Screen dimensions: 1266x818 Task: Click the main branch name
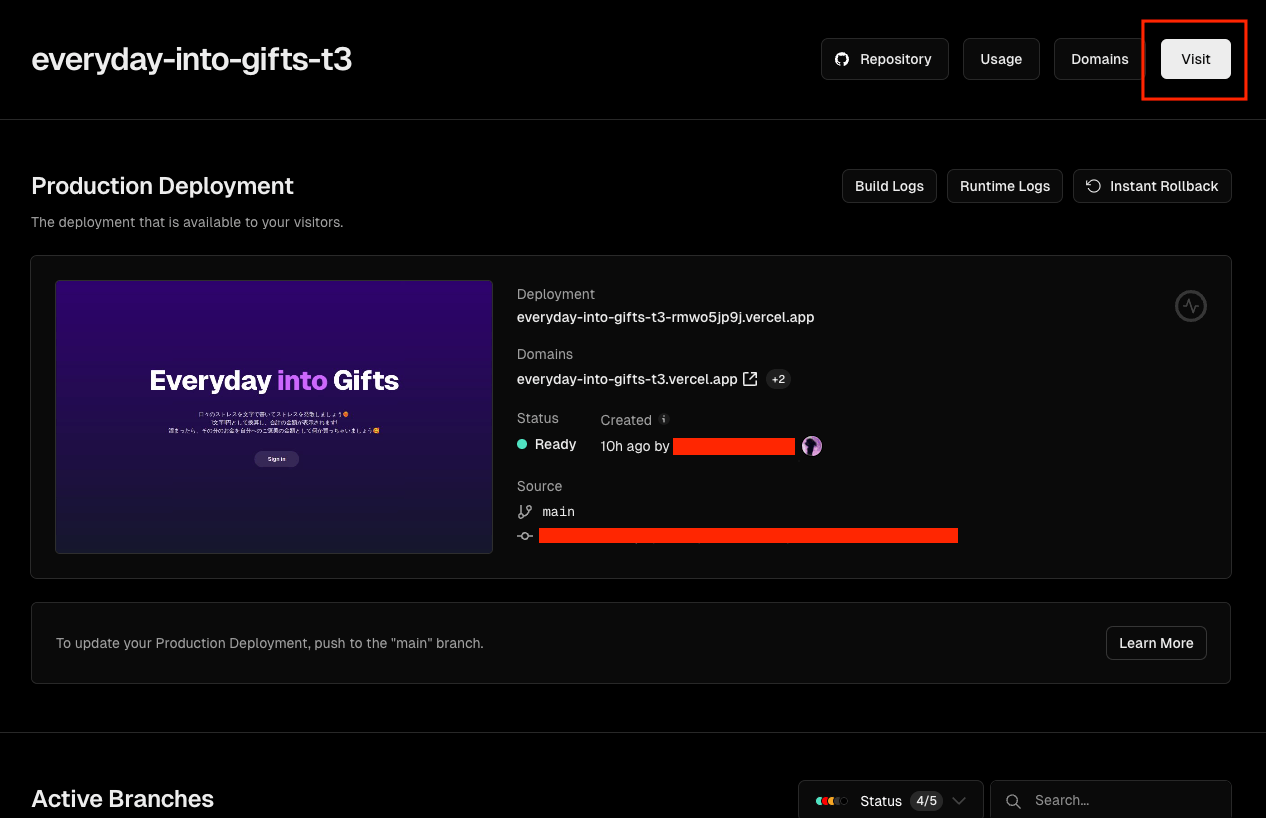(x=558, y=511)
